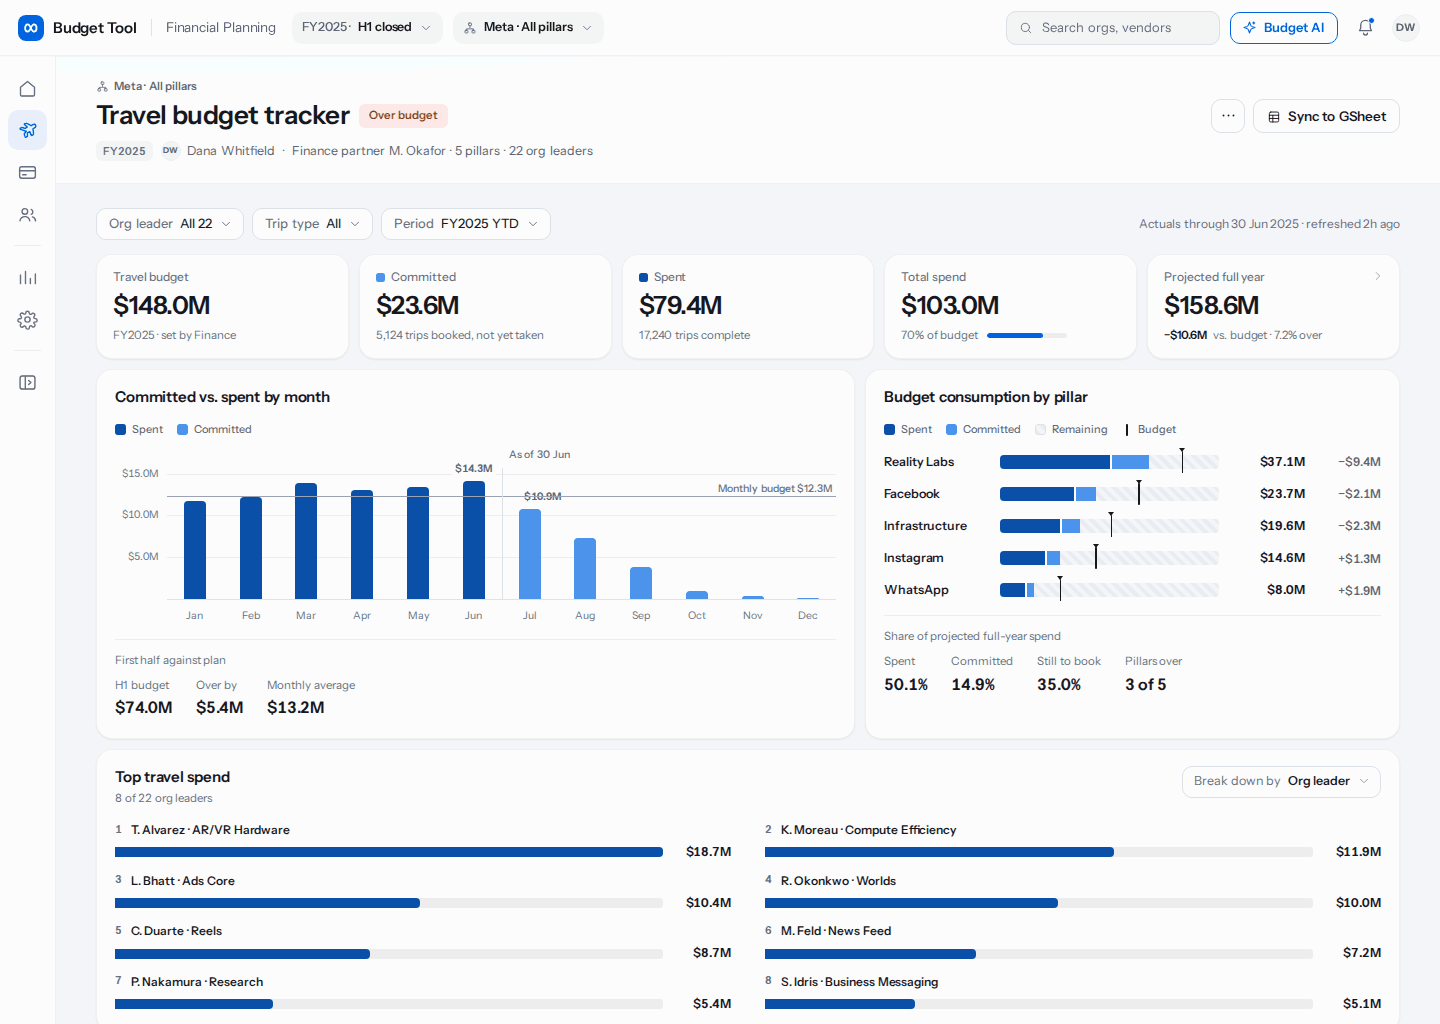Click the Reality Labs consumption bar
Screen dimensions: 1440x1024
pos(1109,462)
